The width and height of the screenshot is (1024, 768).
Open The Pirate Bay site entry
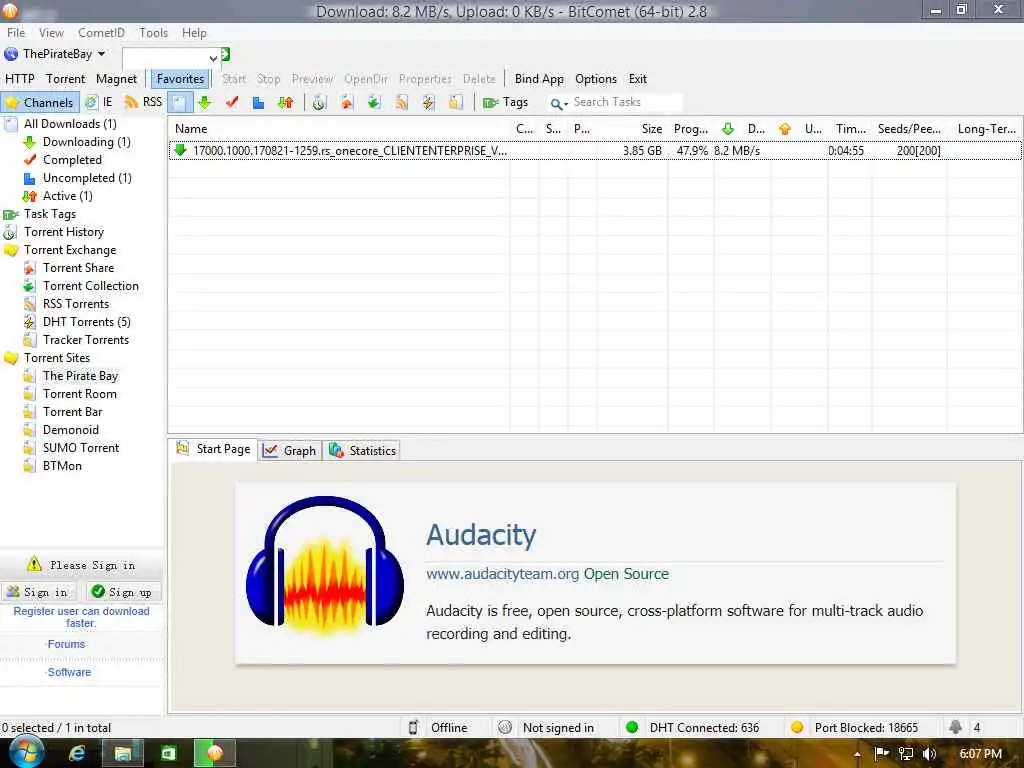click(x=80, y=376)
